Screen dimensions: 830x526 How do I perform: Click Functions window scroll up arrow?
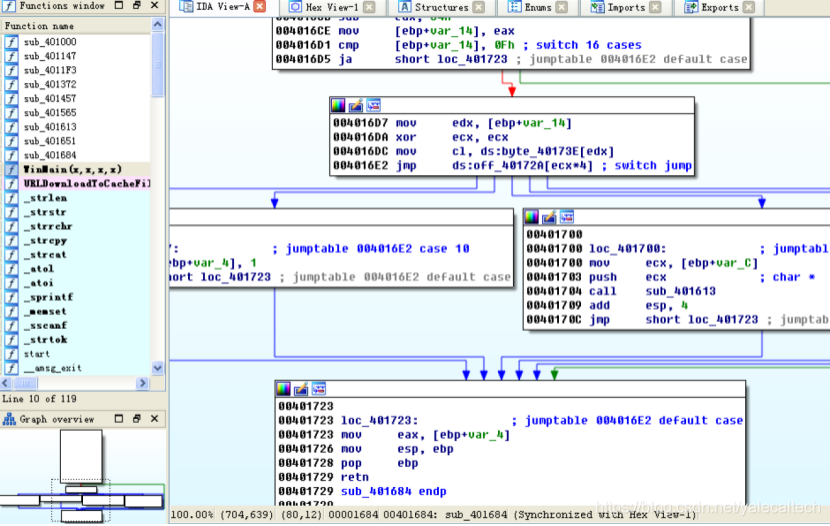coord(158,25)
